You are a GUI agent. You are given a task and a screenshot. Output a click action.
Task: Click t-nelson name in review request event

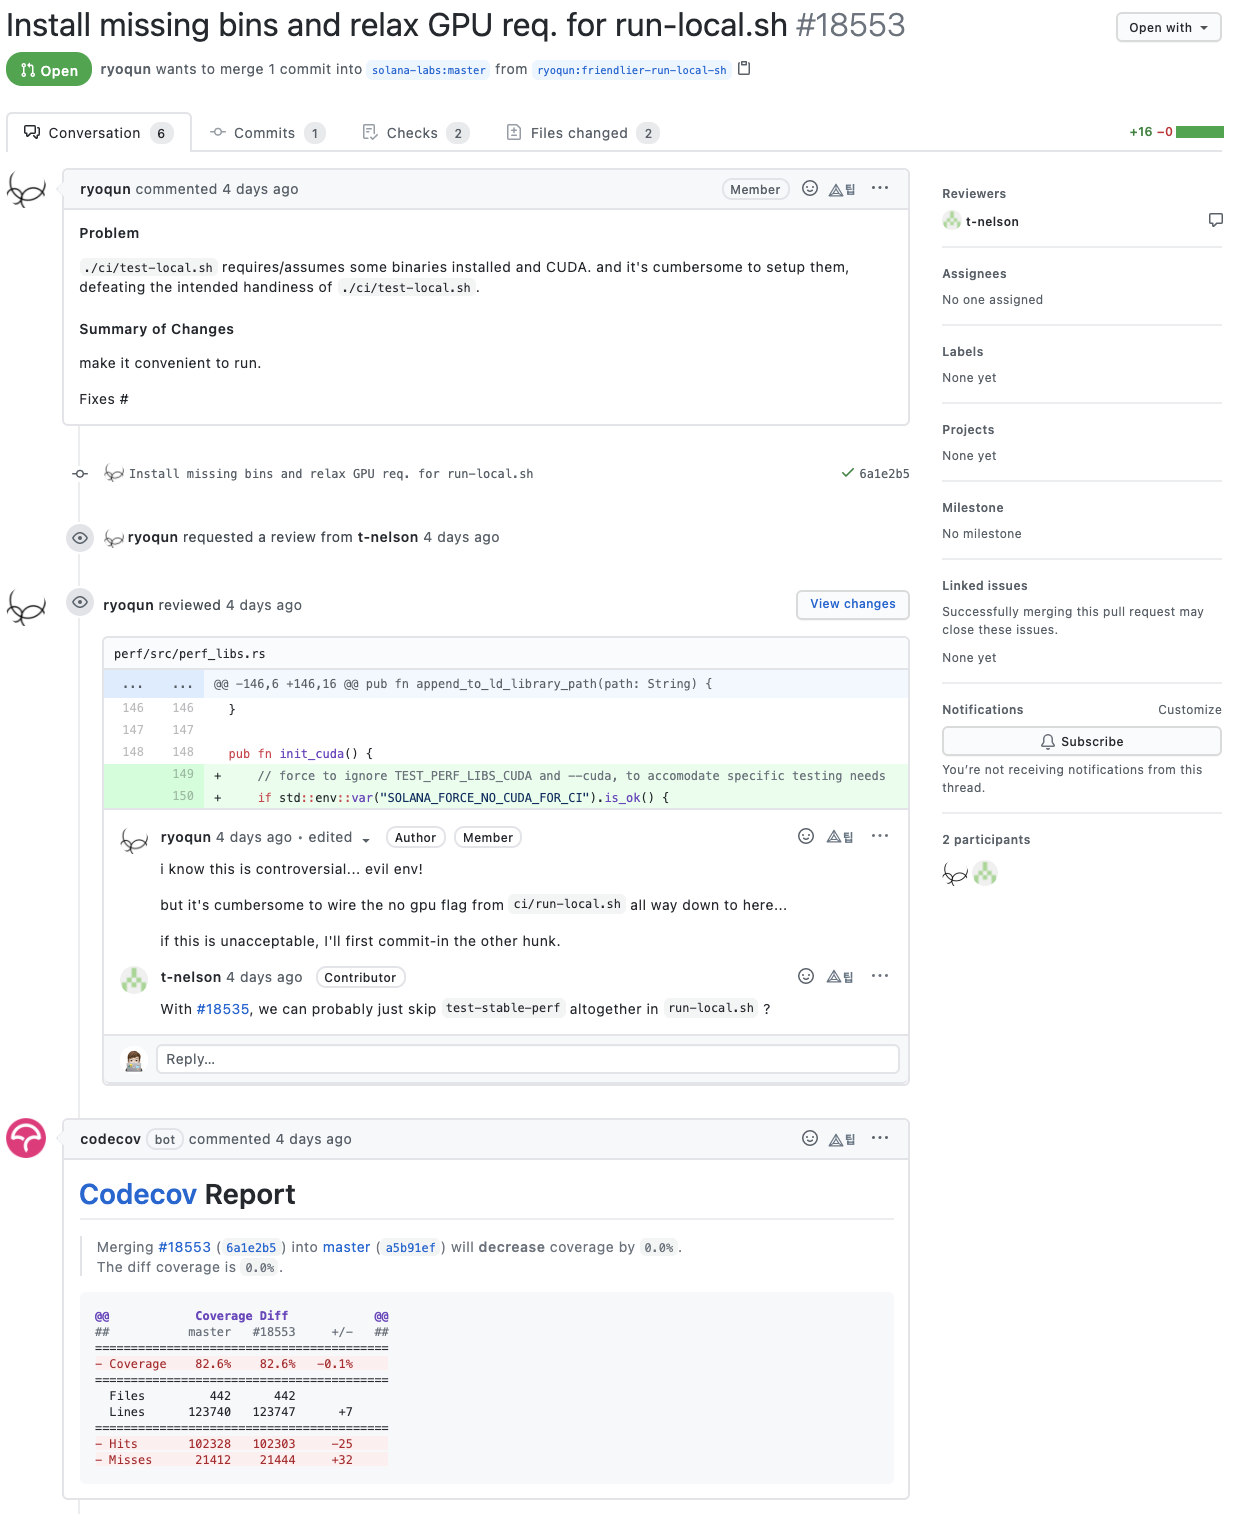[x=388, y=537]
